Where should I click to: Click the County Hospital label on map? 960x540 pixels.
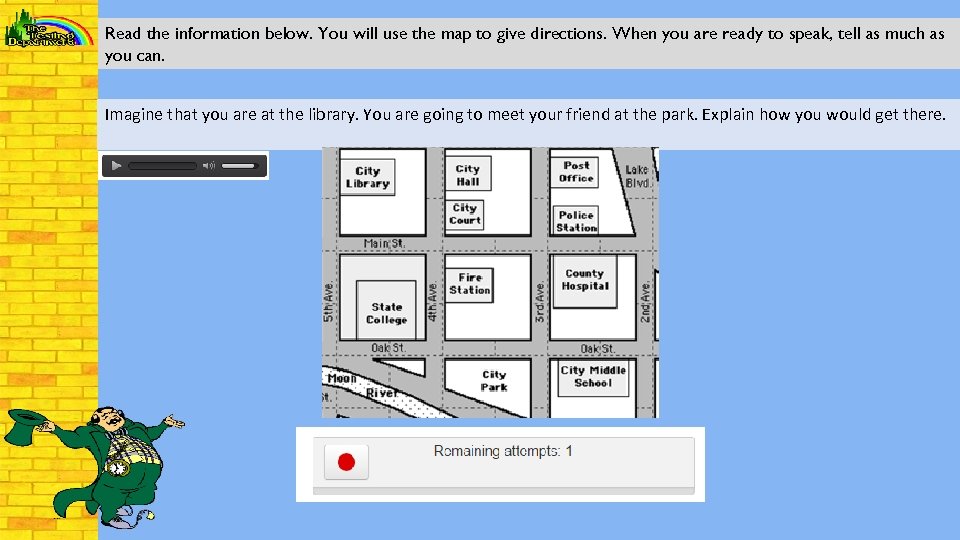coord(585,280)
